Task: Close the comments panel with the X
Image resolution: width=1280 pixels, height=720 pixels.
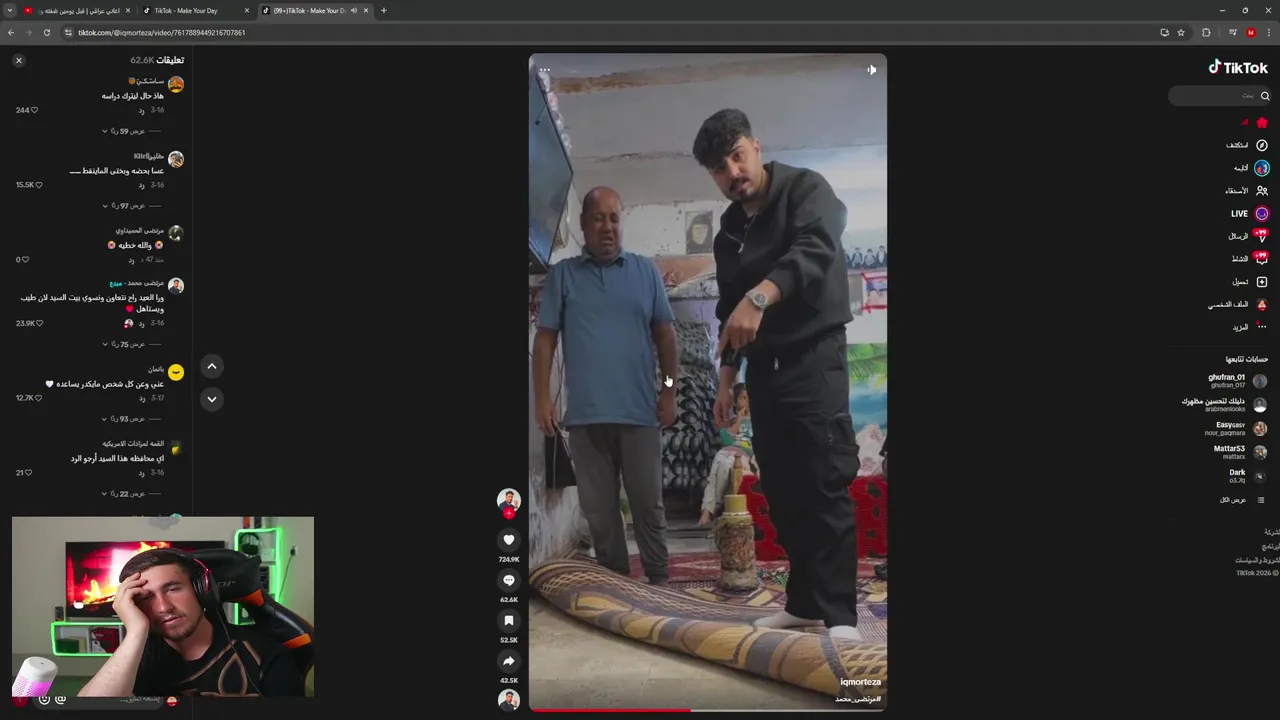Action: click(x=18, y=61)
